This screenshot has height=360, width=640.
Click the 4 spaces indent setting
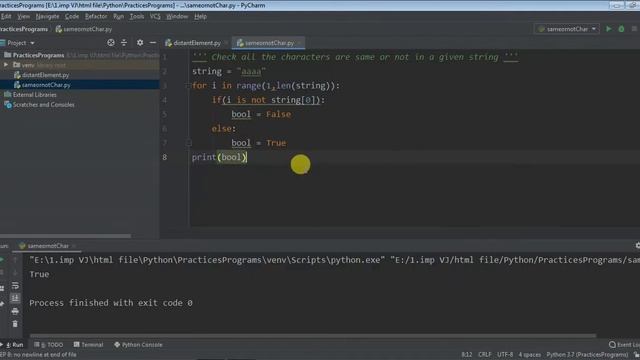point(529,355)
